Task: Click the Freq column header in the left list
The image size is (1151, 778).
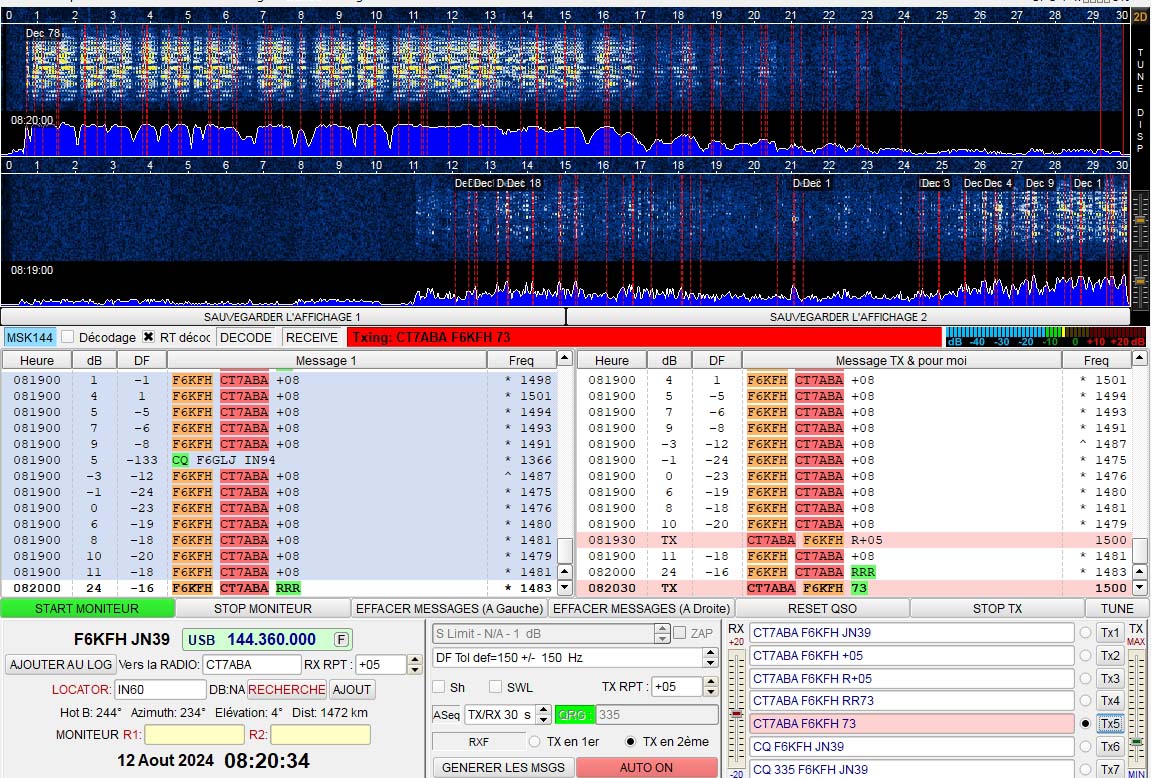Action: pos(521,360)
